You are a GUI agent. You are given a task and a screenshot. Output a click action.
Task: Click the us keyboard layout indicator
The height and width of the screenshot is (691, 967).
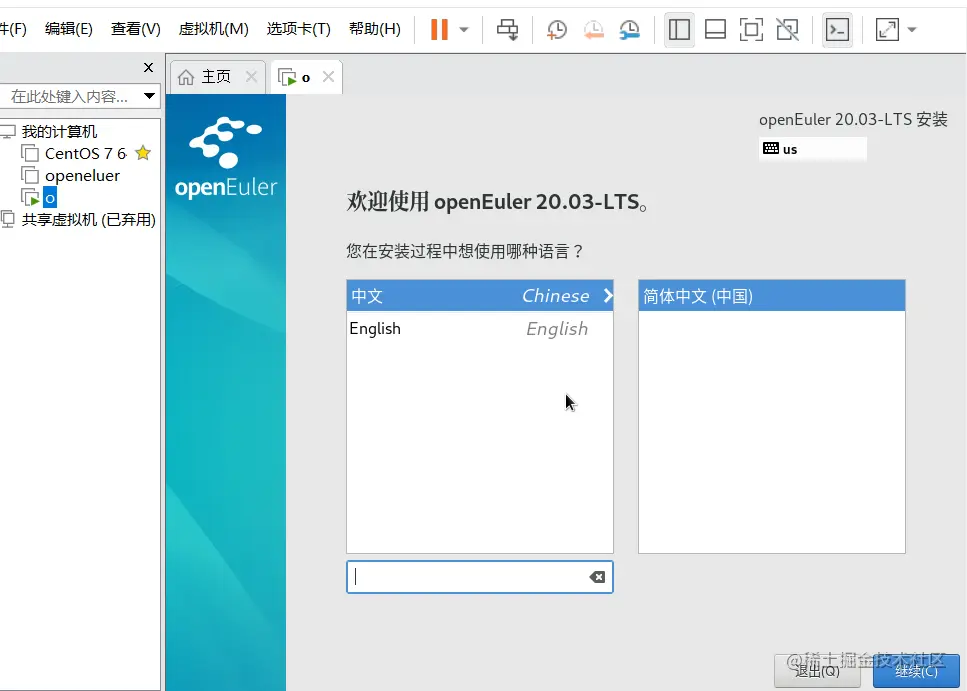[x=812, y=149]
